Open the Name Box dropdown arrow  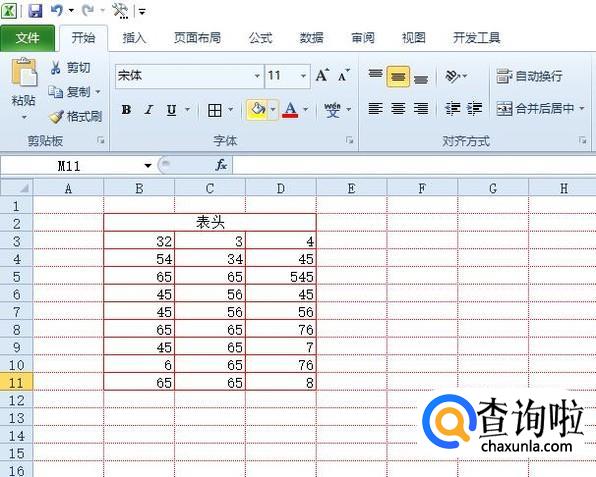click(x=147, y=165)
